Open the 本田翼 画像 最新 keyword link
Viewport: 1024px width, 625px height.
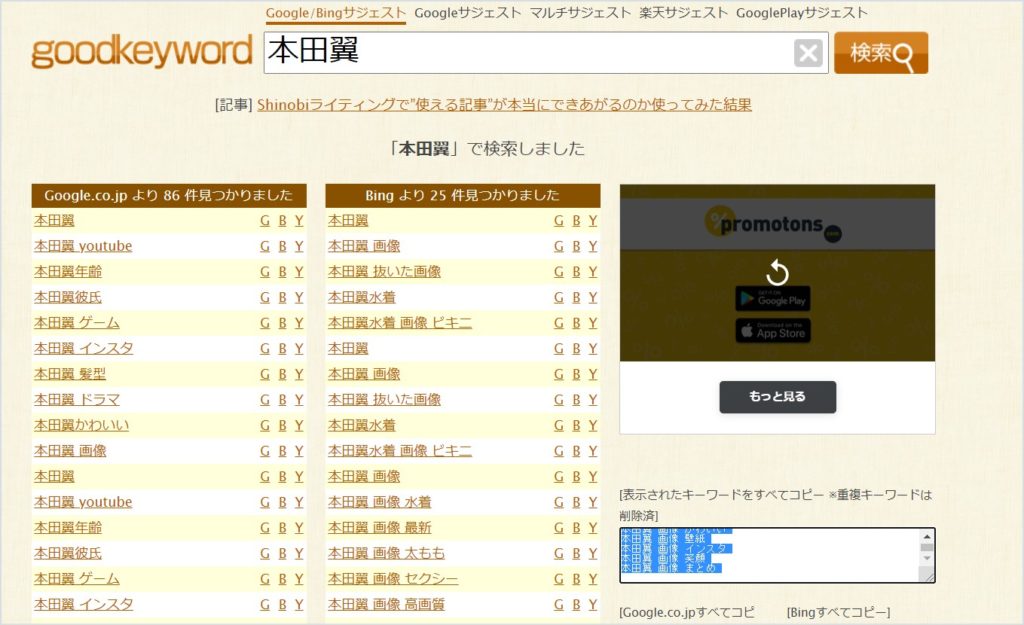click(x=379, y=528)
